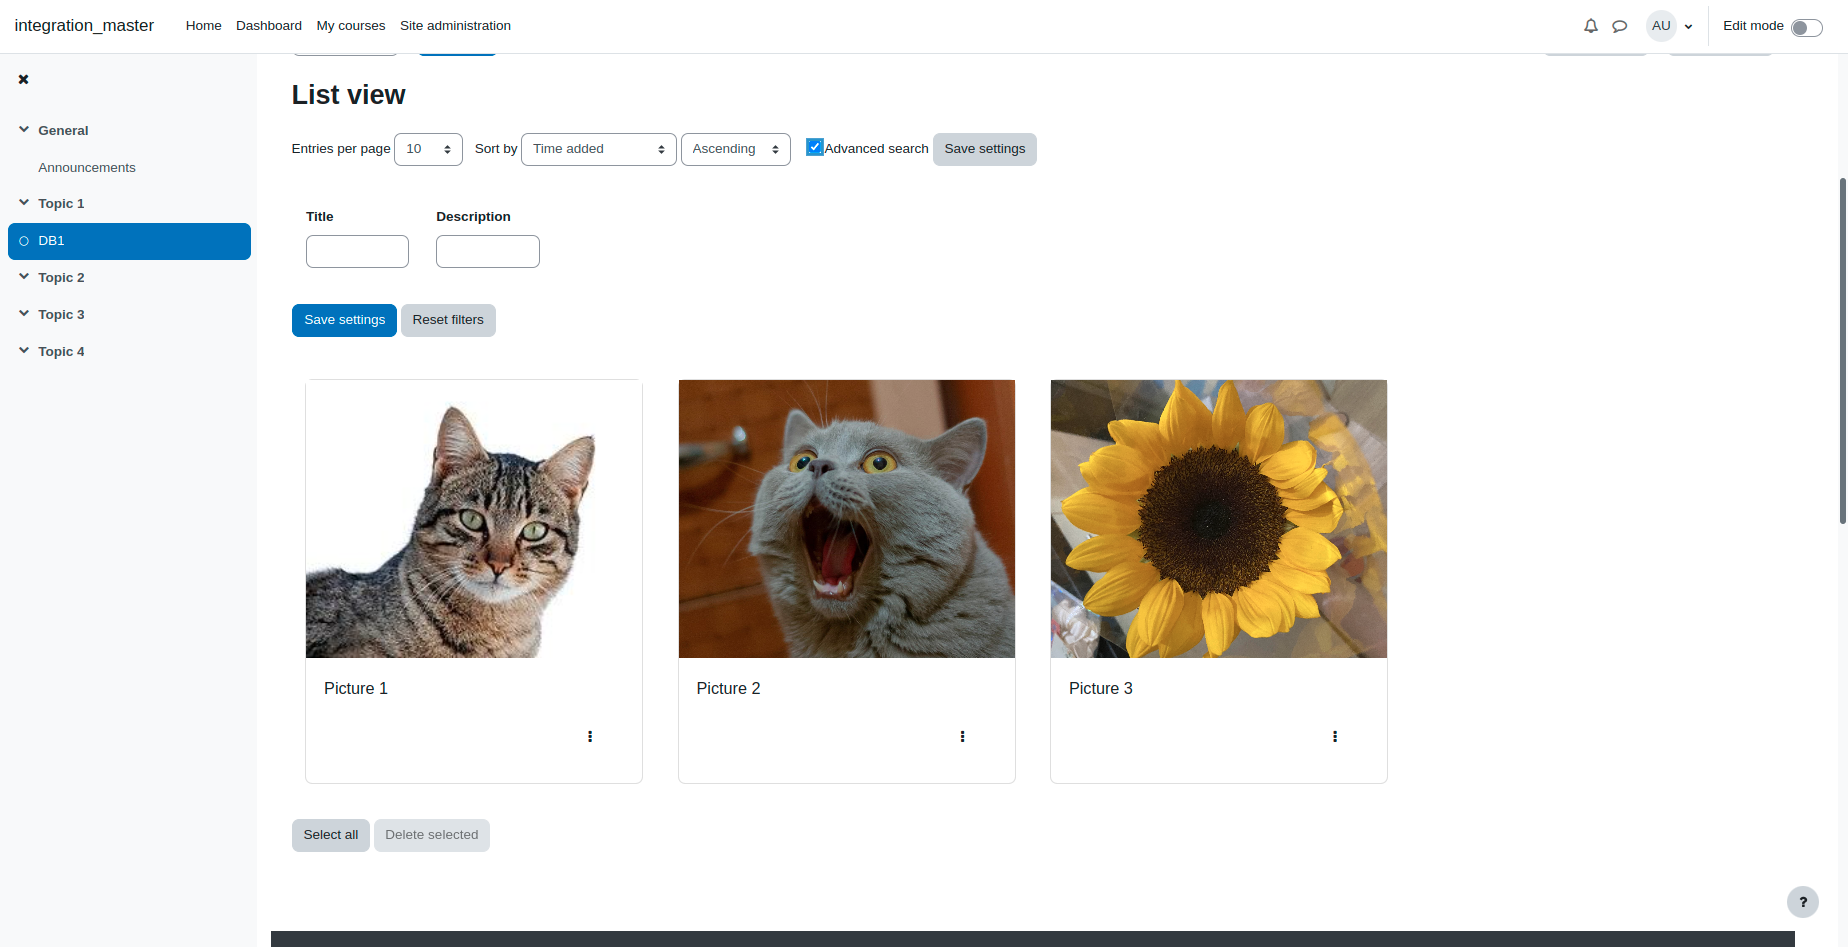Click gray Save settings button beside Advanced search
The width and height of the screenshot is (1848, 947).
click(985, 149)
